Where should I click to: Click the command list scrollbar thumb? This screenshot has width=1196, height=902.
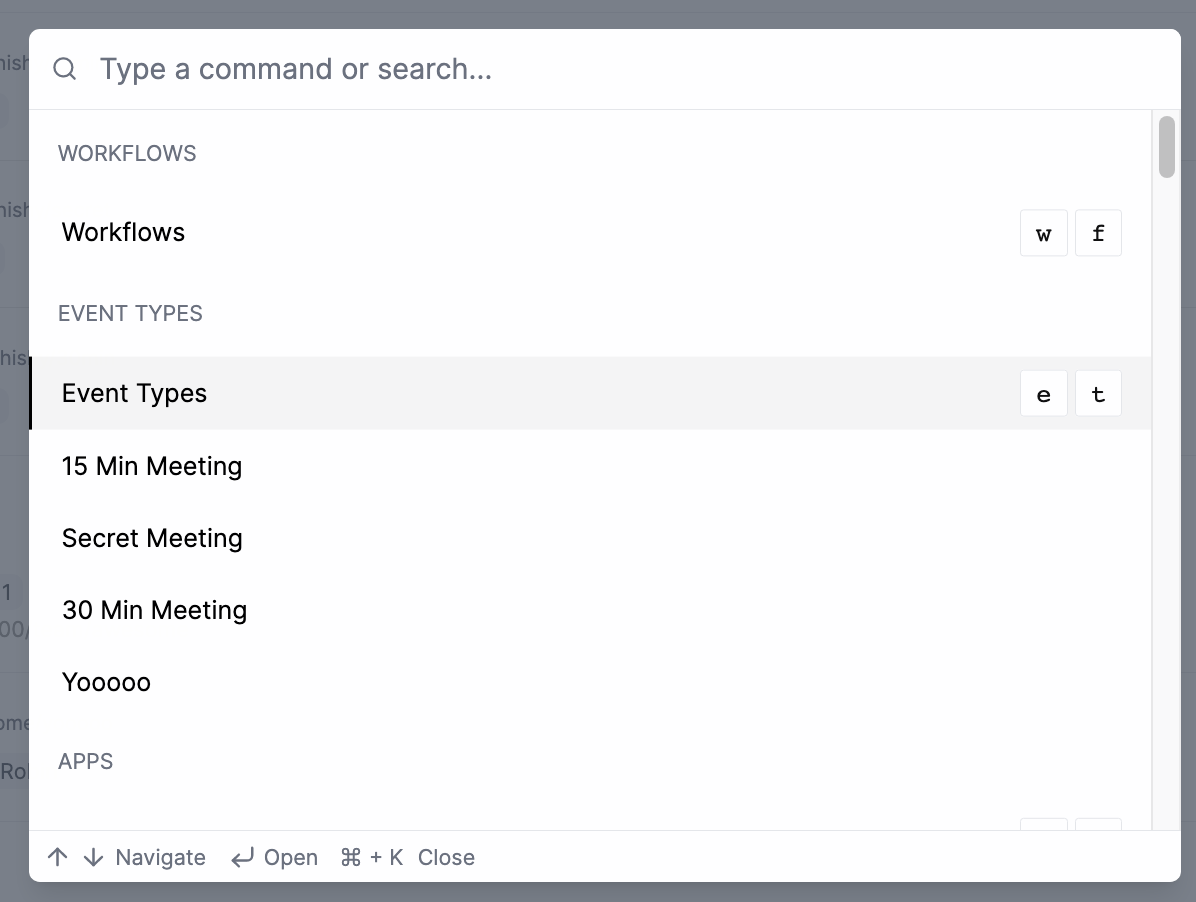click(x=1166, y=148)
